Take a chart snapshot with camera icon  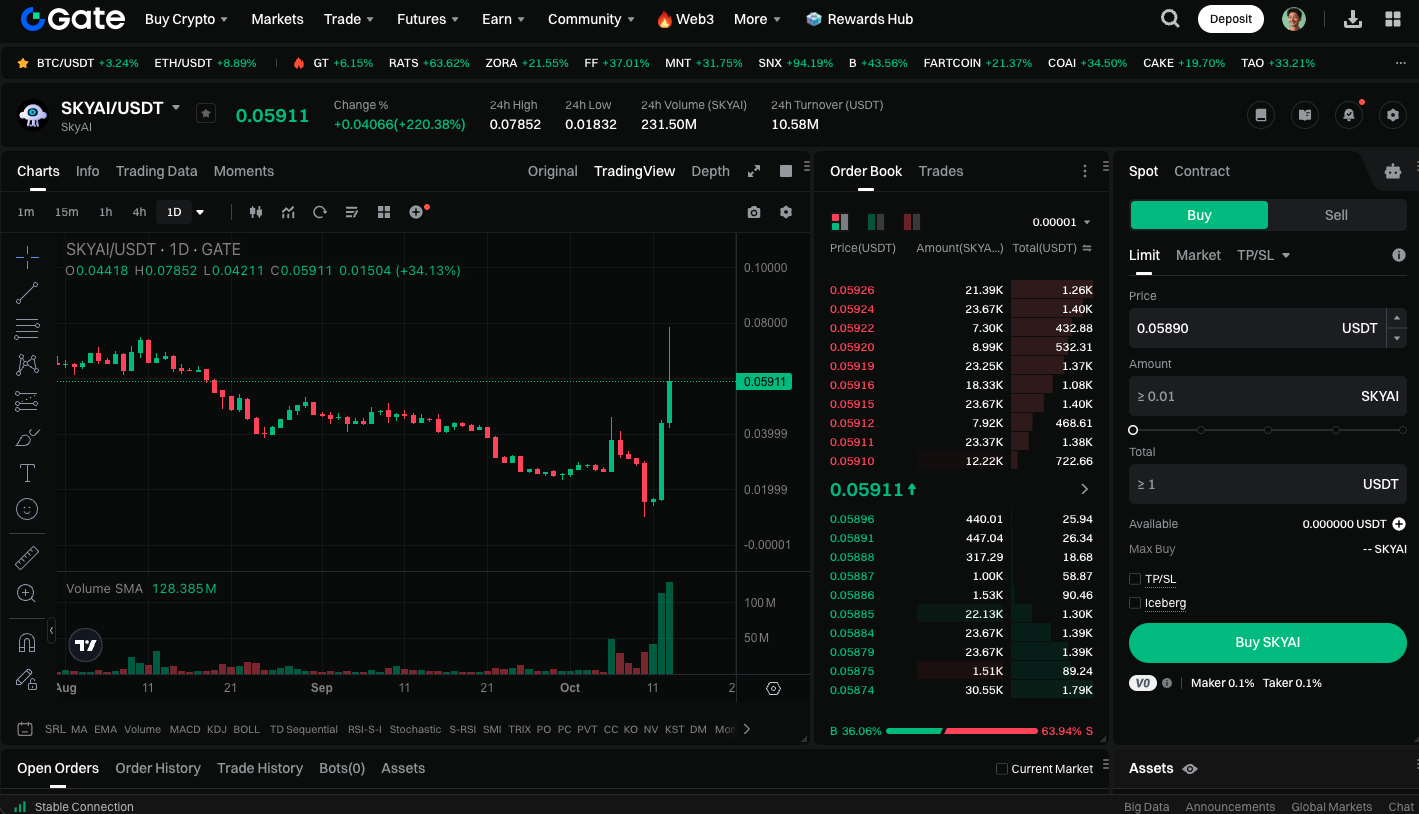(754, 212)
